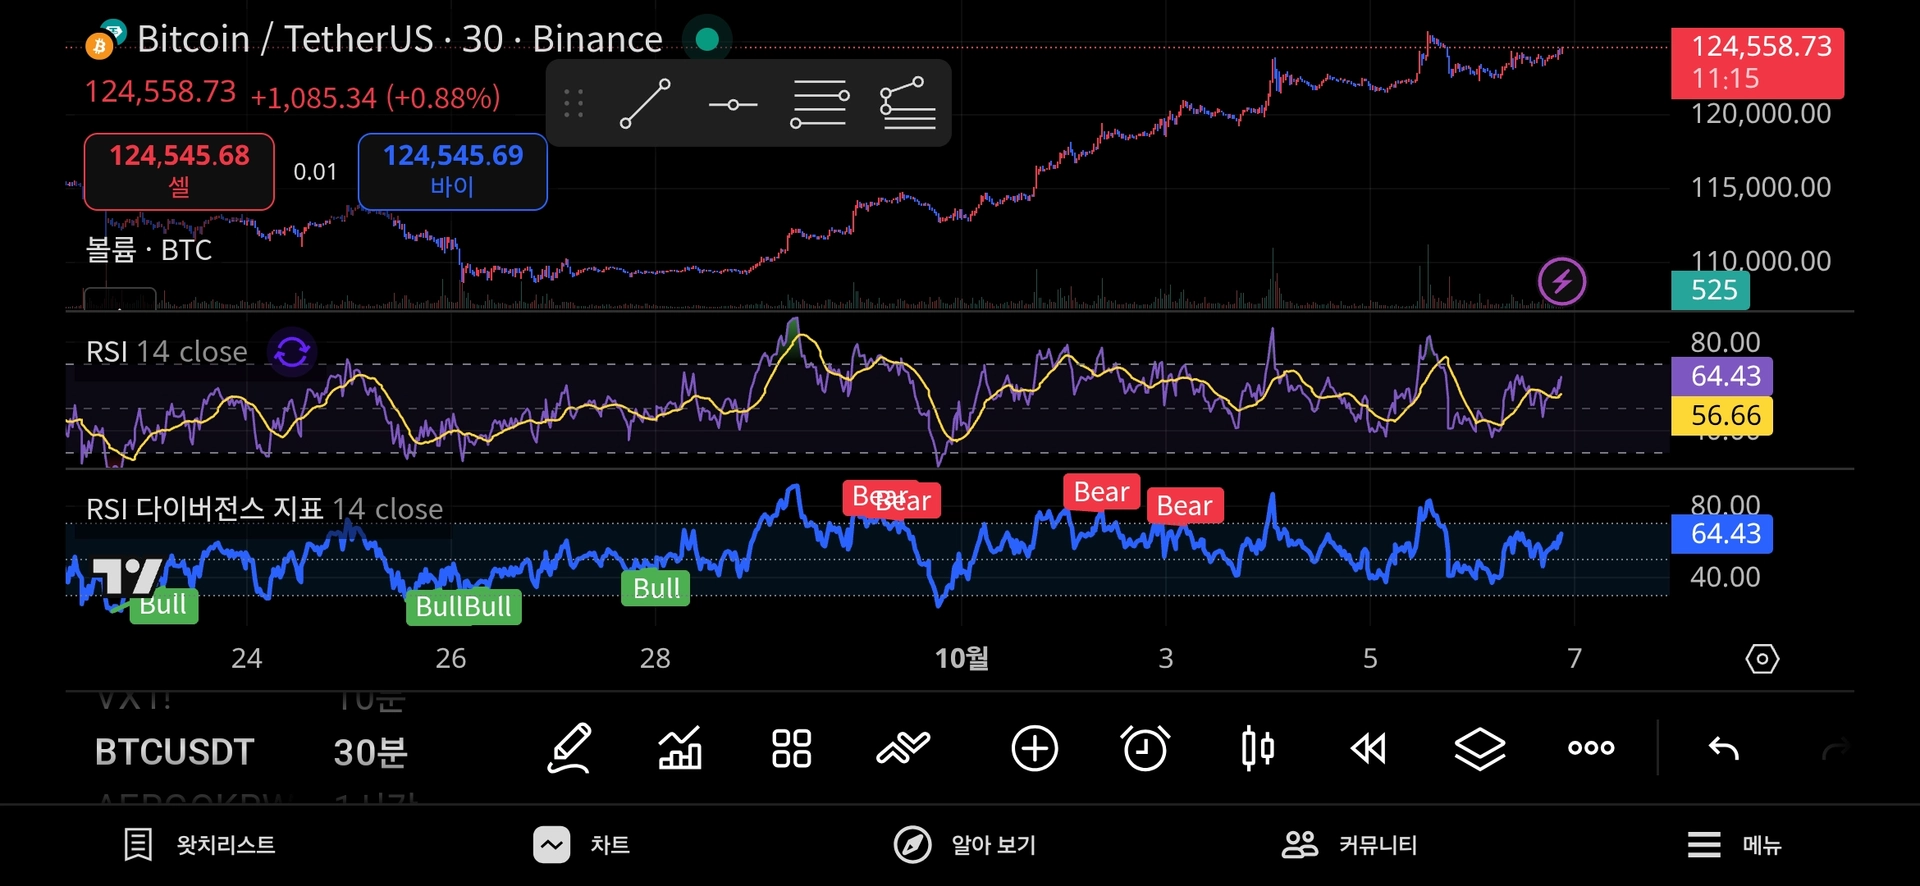Tap the blue buy button 124,545.69
This screenshot has width=1920, height=886.
[x=453, y=171]
